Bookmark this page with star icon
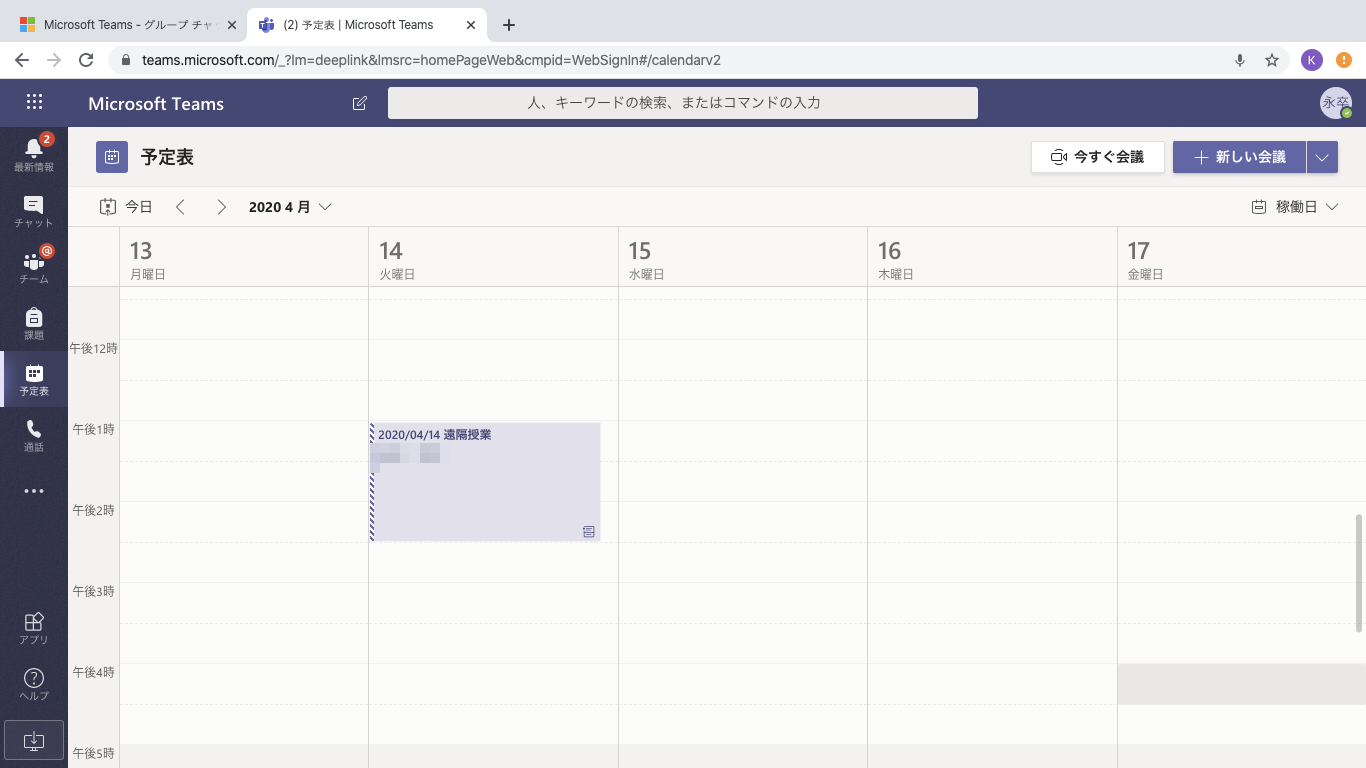1366x768 pixels. [1272, 60]
